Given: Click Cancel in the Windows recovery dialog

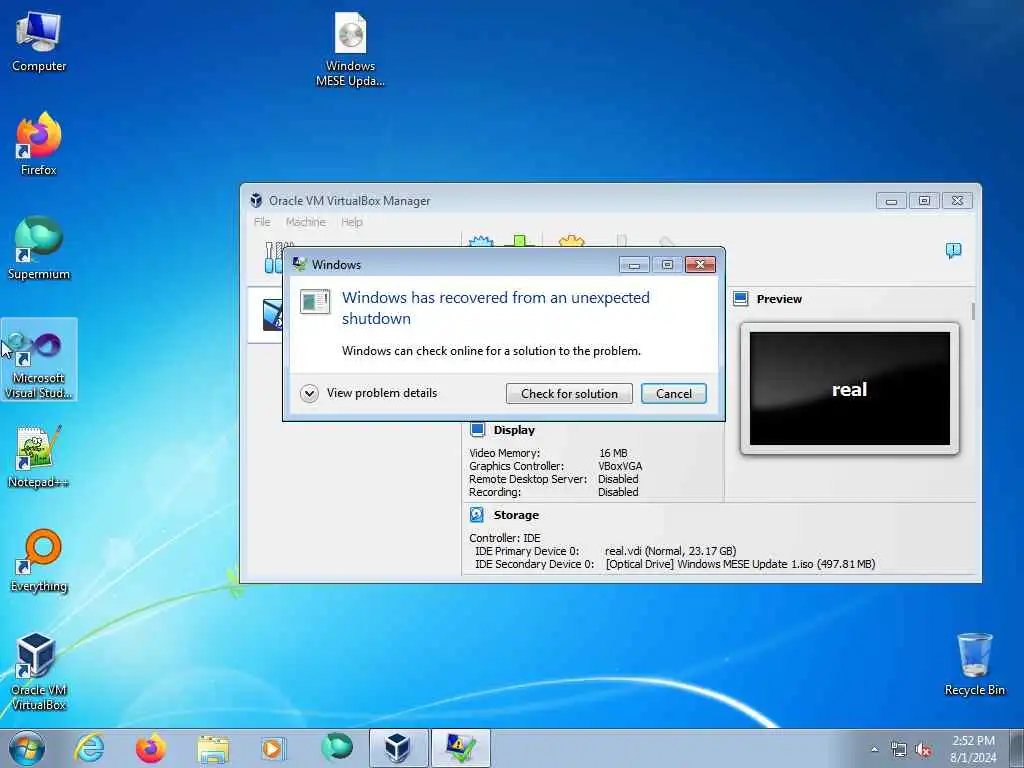Looking at the screenshot, I should click(x=673, y=394).
